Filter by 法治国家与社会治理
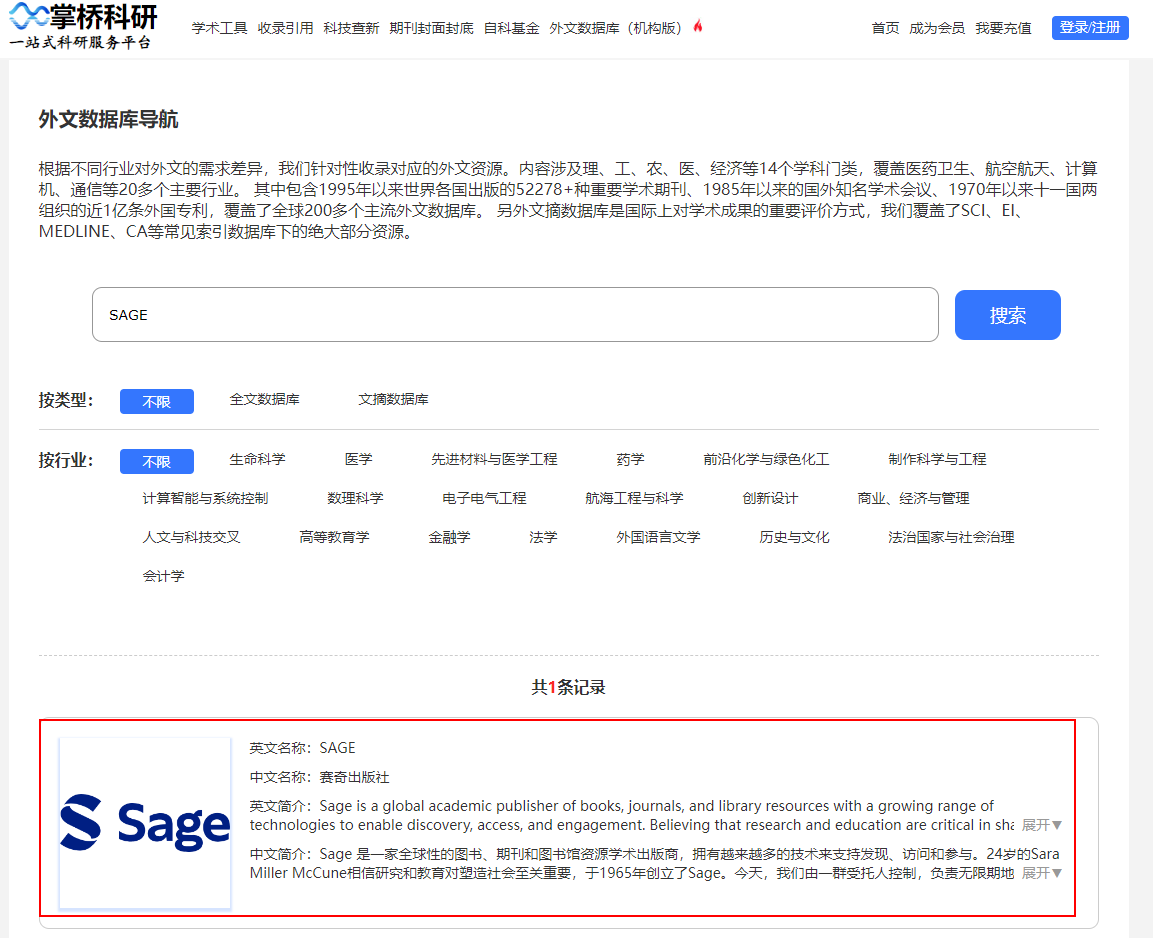The height and width of the screenshot is (938, 1153). click(951, 537)
